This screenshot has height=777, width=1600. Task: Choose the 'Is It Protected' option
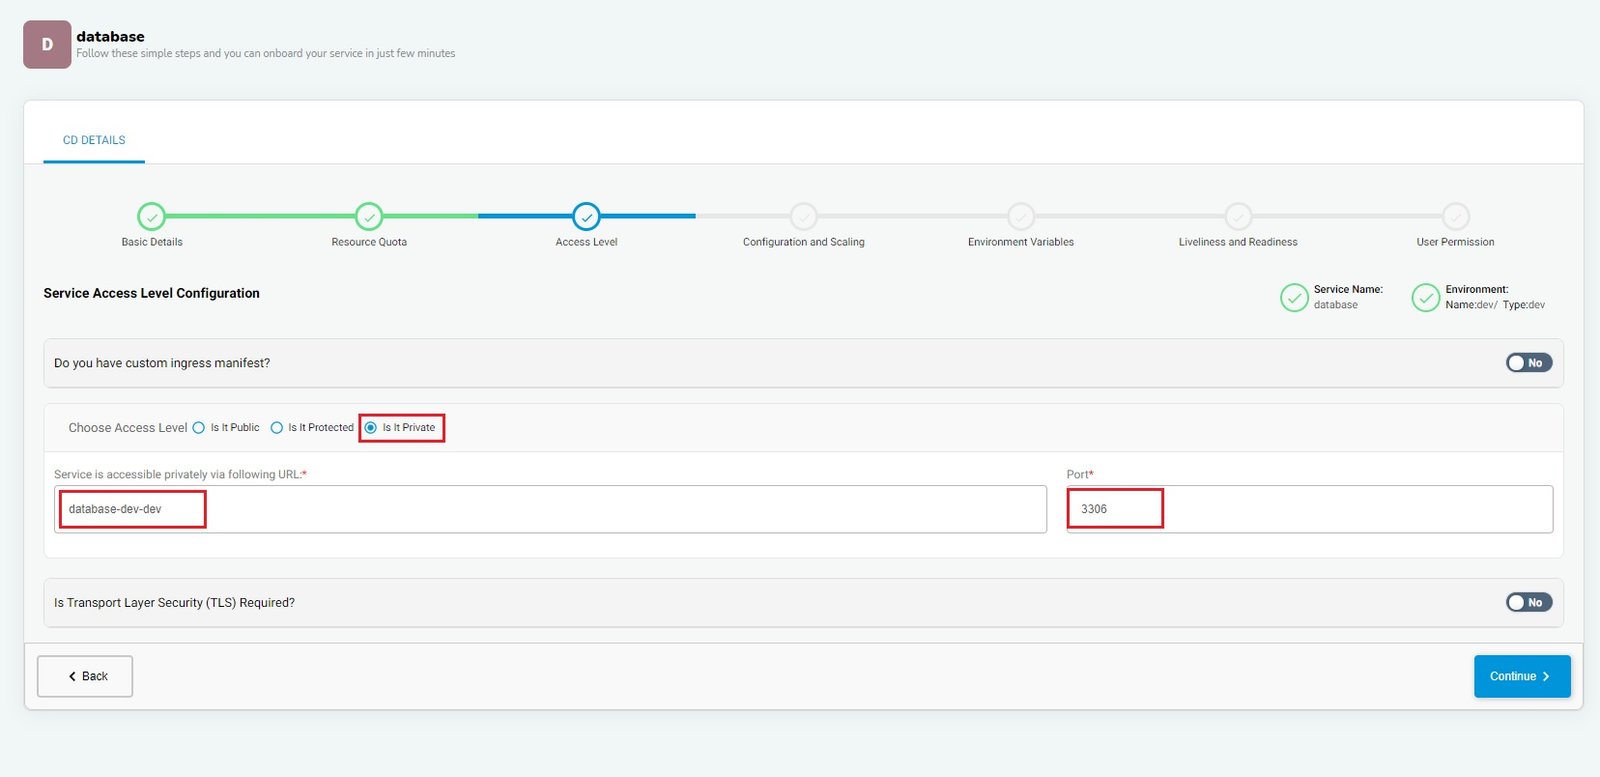tap(277, 428)
